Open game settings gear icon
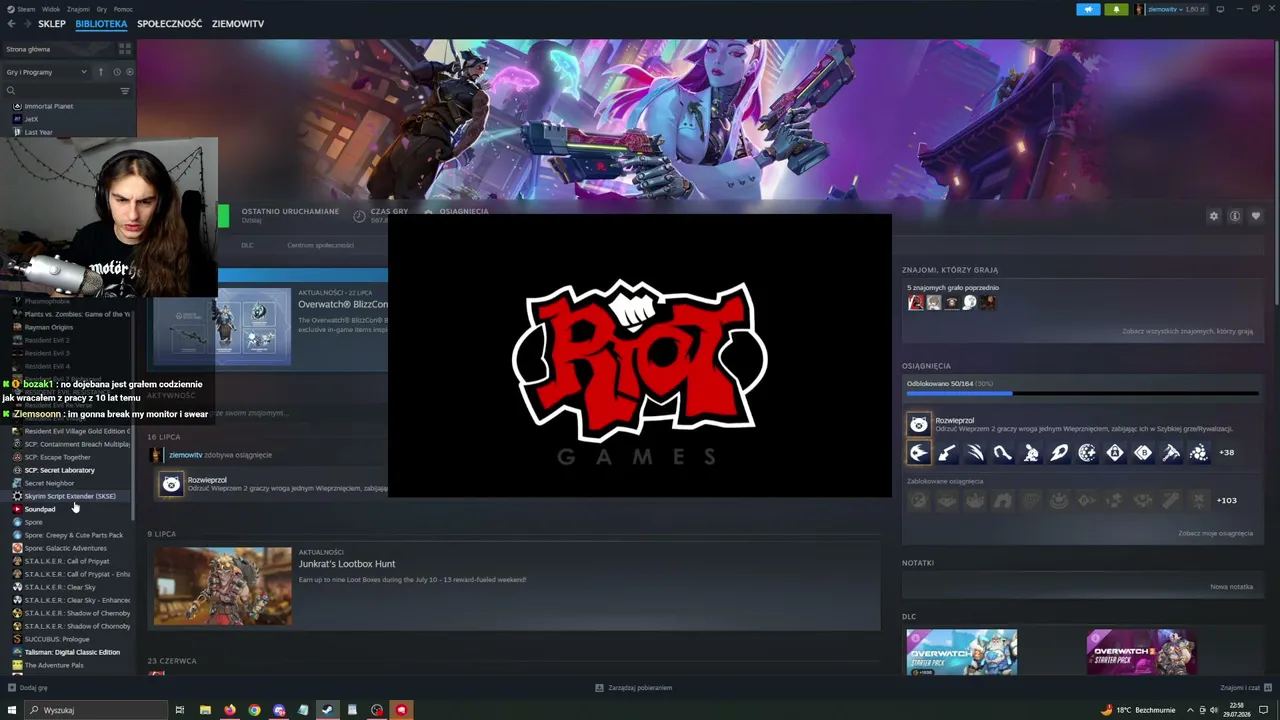Screen dimensions: 1280x720 click(1214, 216)
